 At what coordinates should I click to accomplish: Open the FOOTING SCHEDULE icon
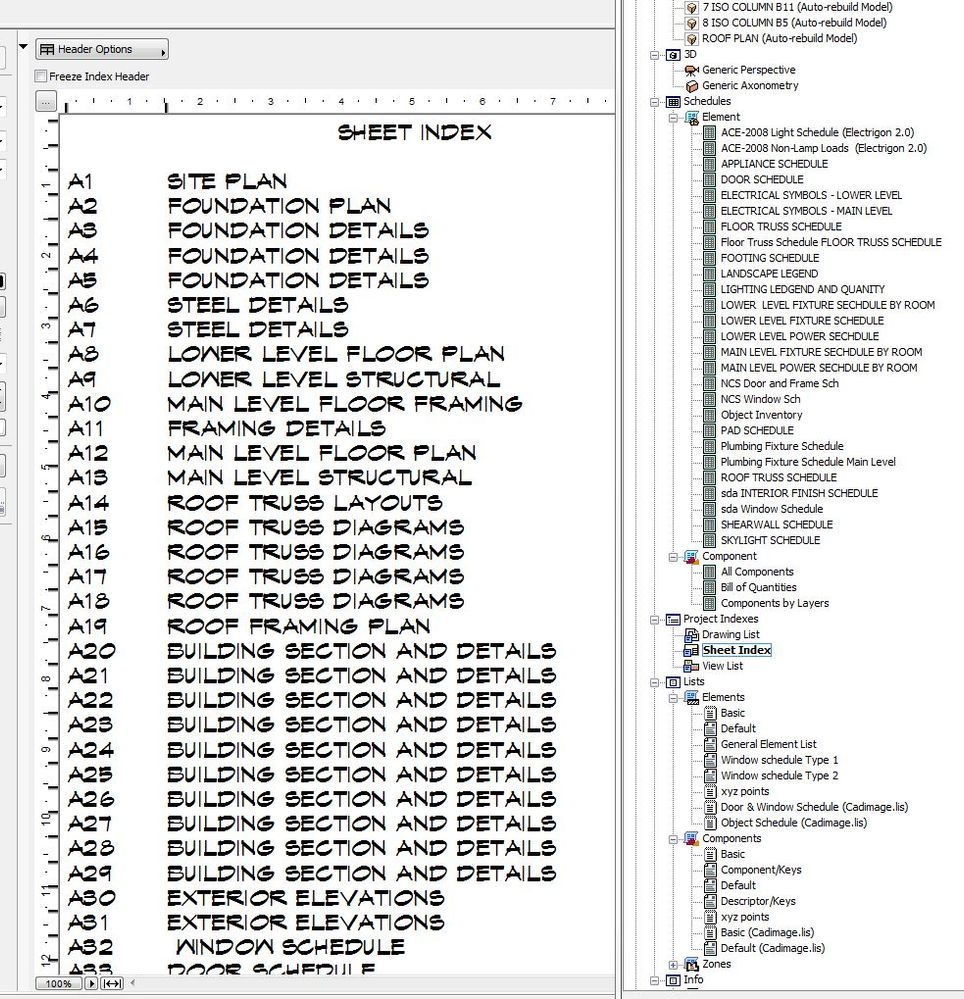click(709, 258)
